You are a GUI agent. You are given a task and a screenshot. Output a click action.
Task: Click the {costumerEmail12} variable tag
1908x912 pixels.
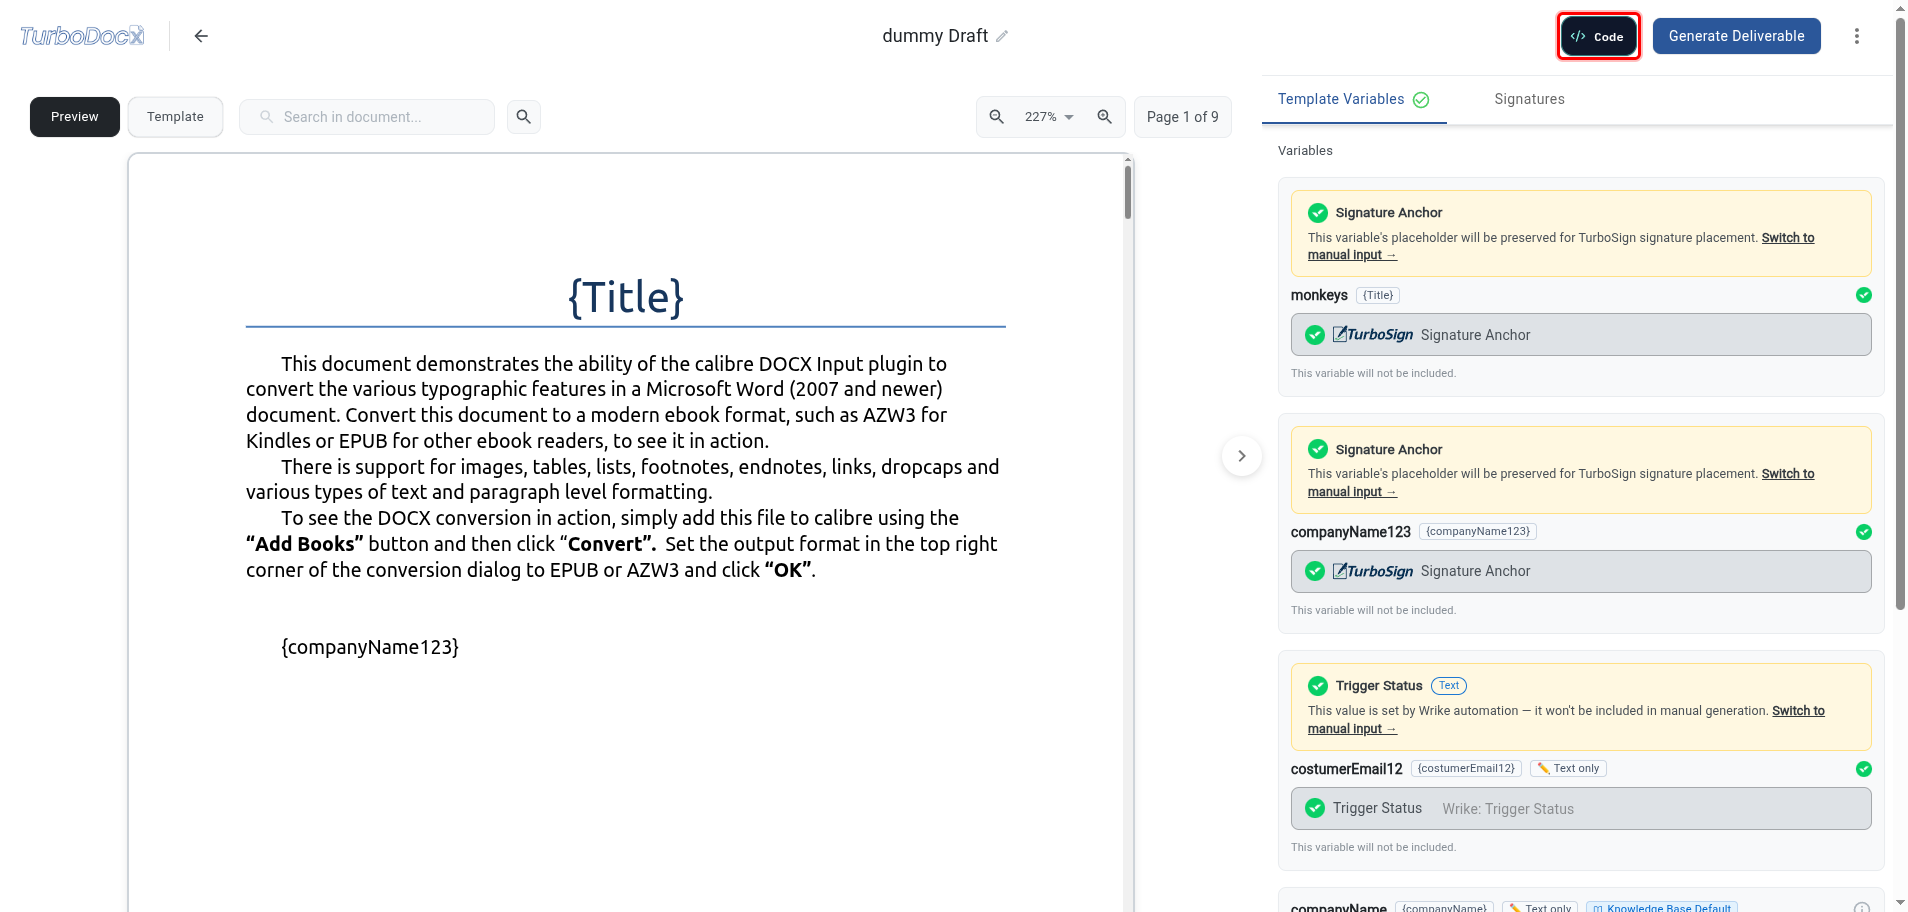pyautogui.click(x=1466, y=769)
